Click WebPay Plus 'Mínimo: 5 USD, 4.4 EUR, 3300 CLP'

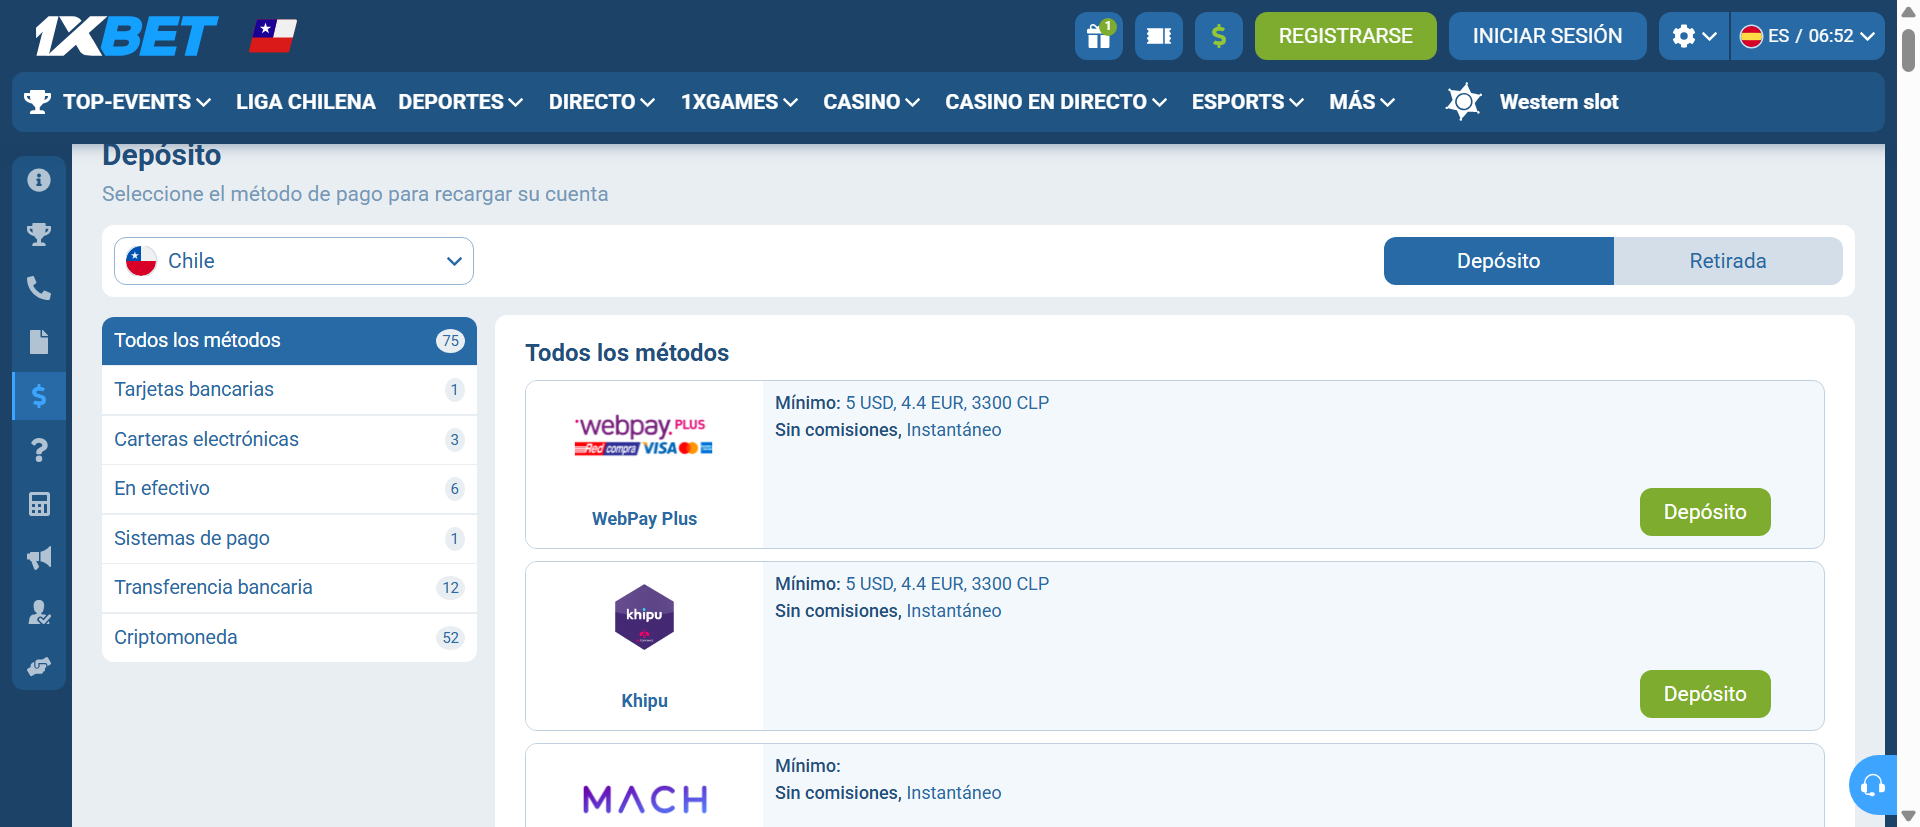[912, 403]
